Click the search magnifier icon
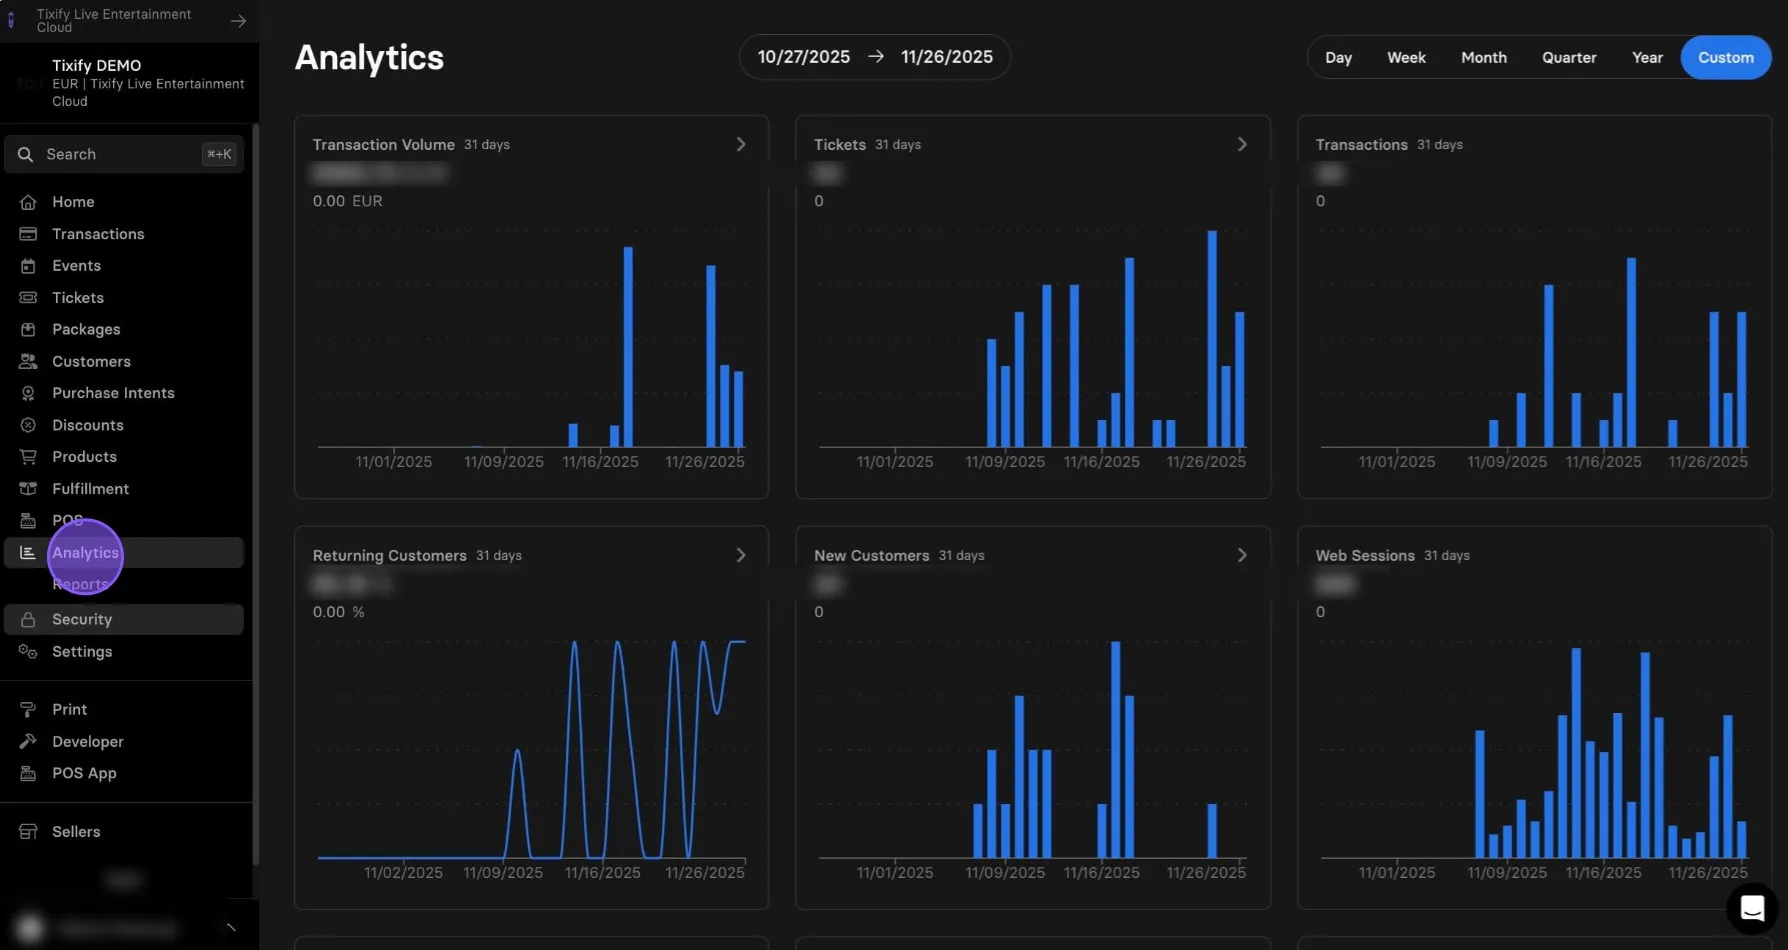This screenshot has height=950, width=1788. click(25, 154)
